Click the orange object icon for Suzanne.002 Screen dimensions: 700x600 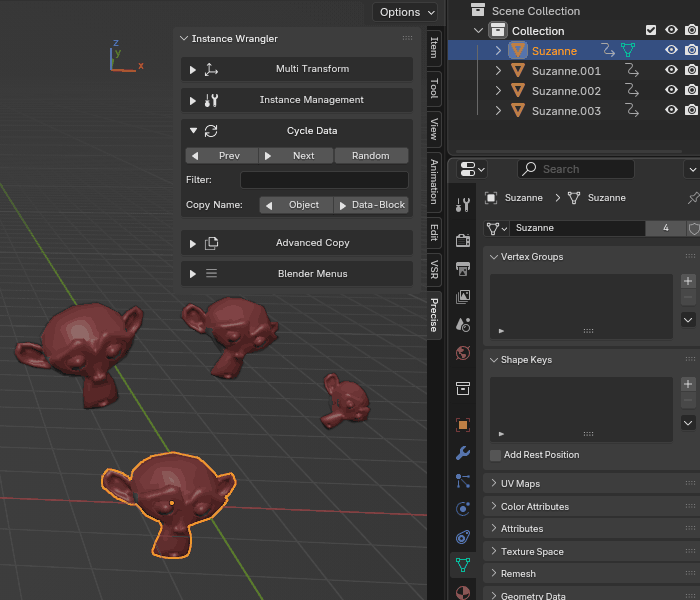pos(517,90)
